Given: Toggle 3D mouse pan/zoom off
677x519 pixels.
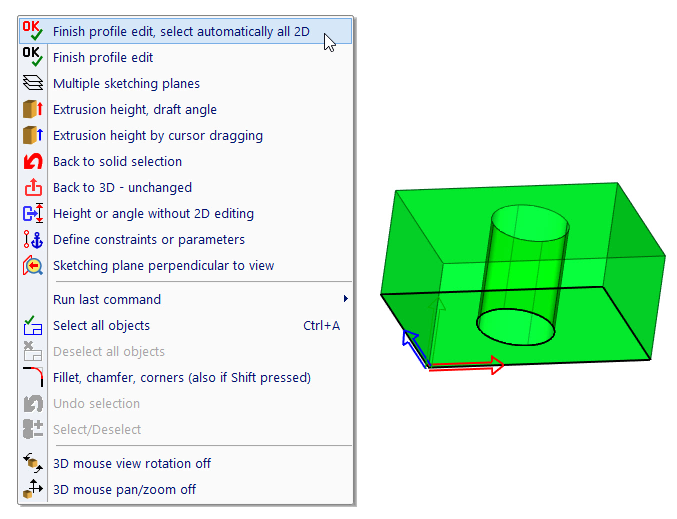Looking at the screenshot, I should 124,490.
